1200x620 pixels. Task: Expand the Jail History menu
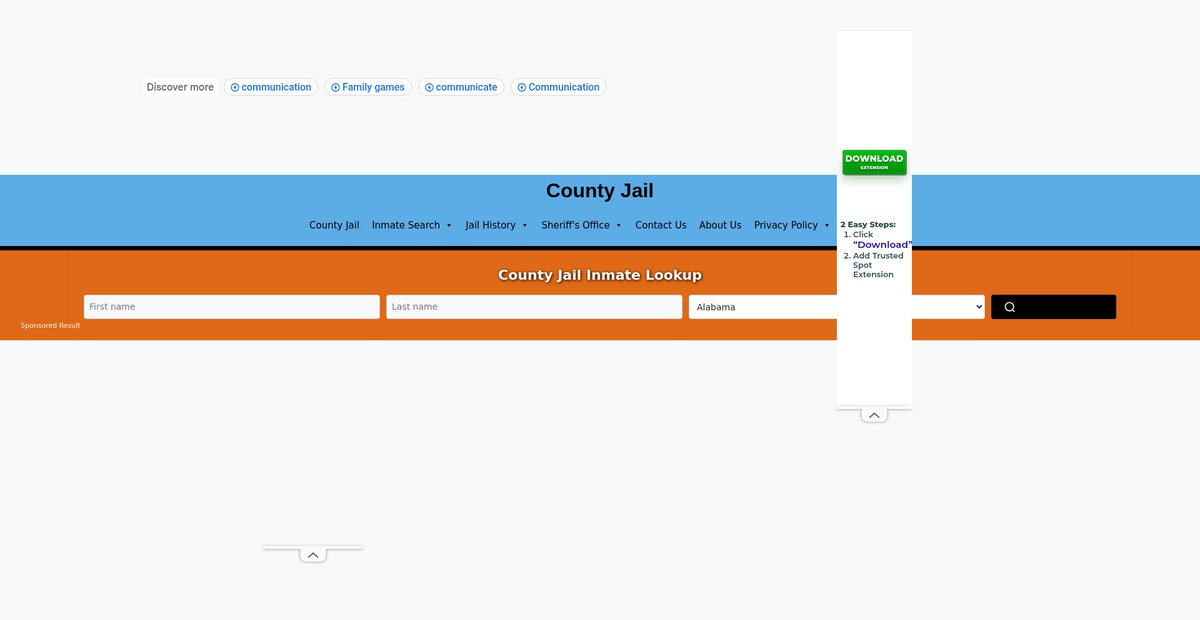(497, 225)
